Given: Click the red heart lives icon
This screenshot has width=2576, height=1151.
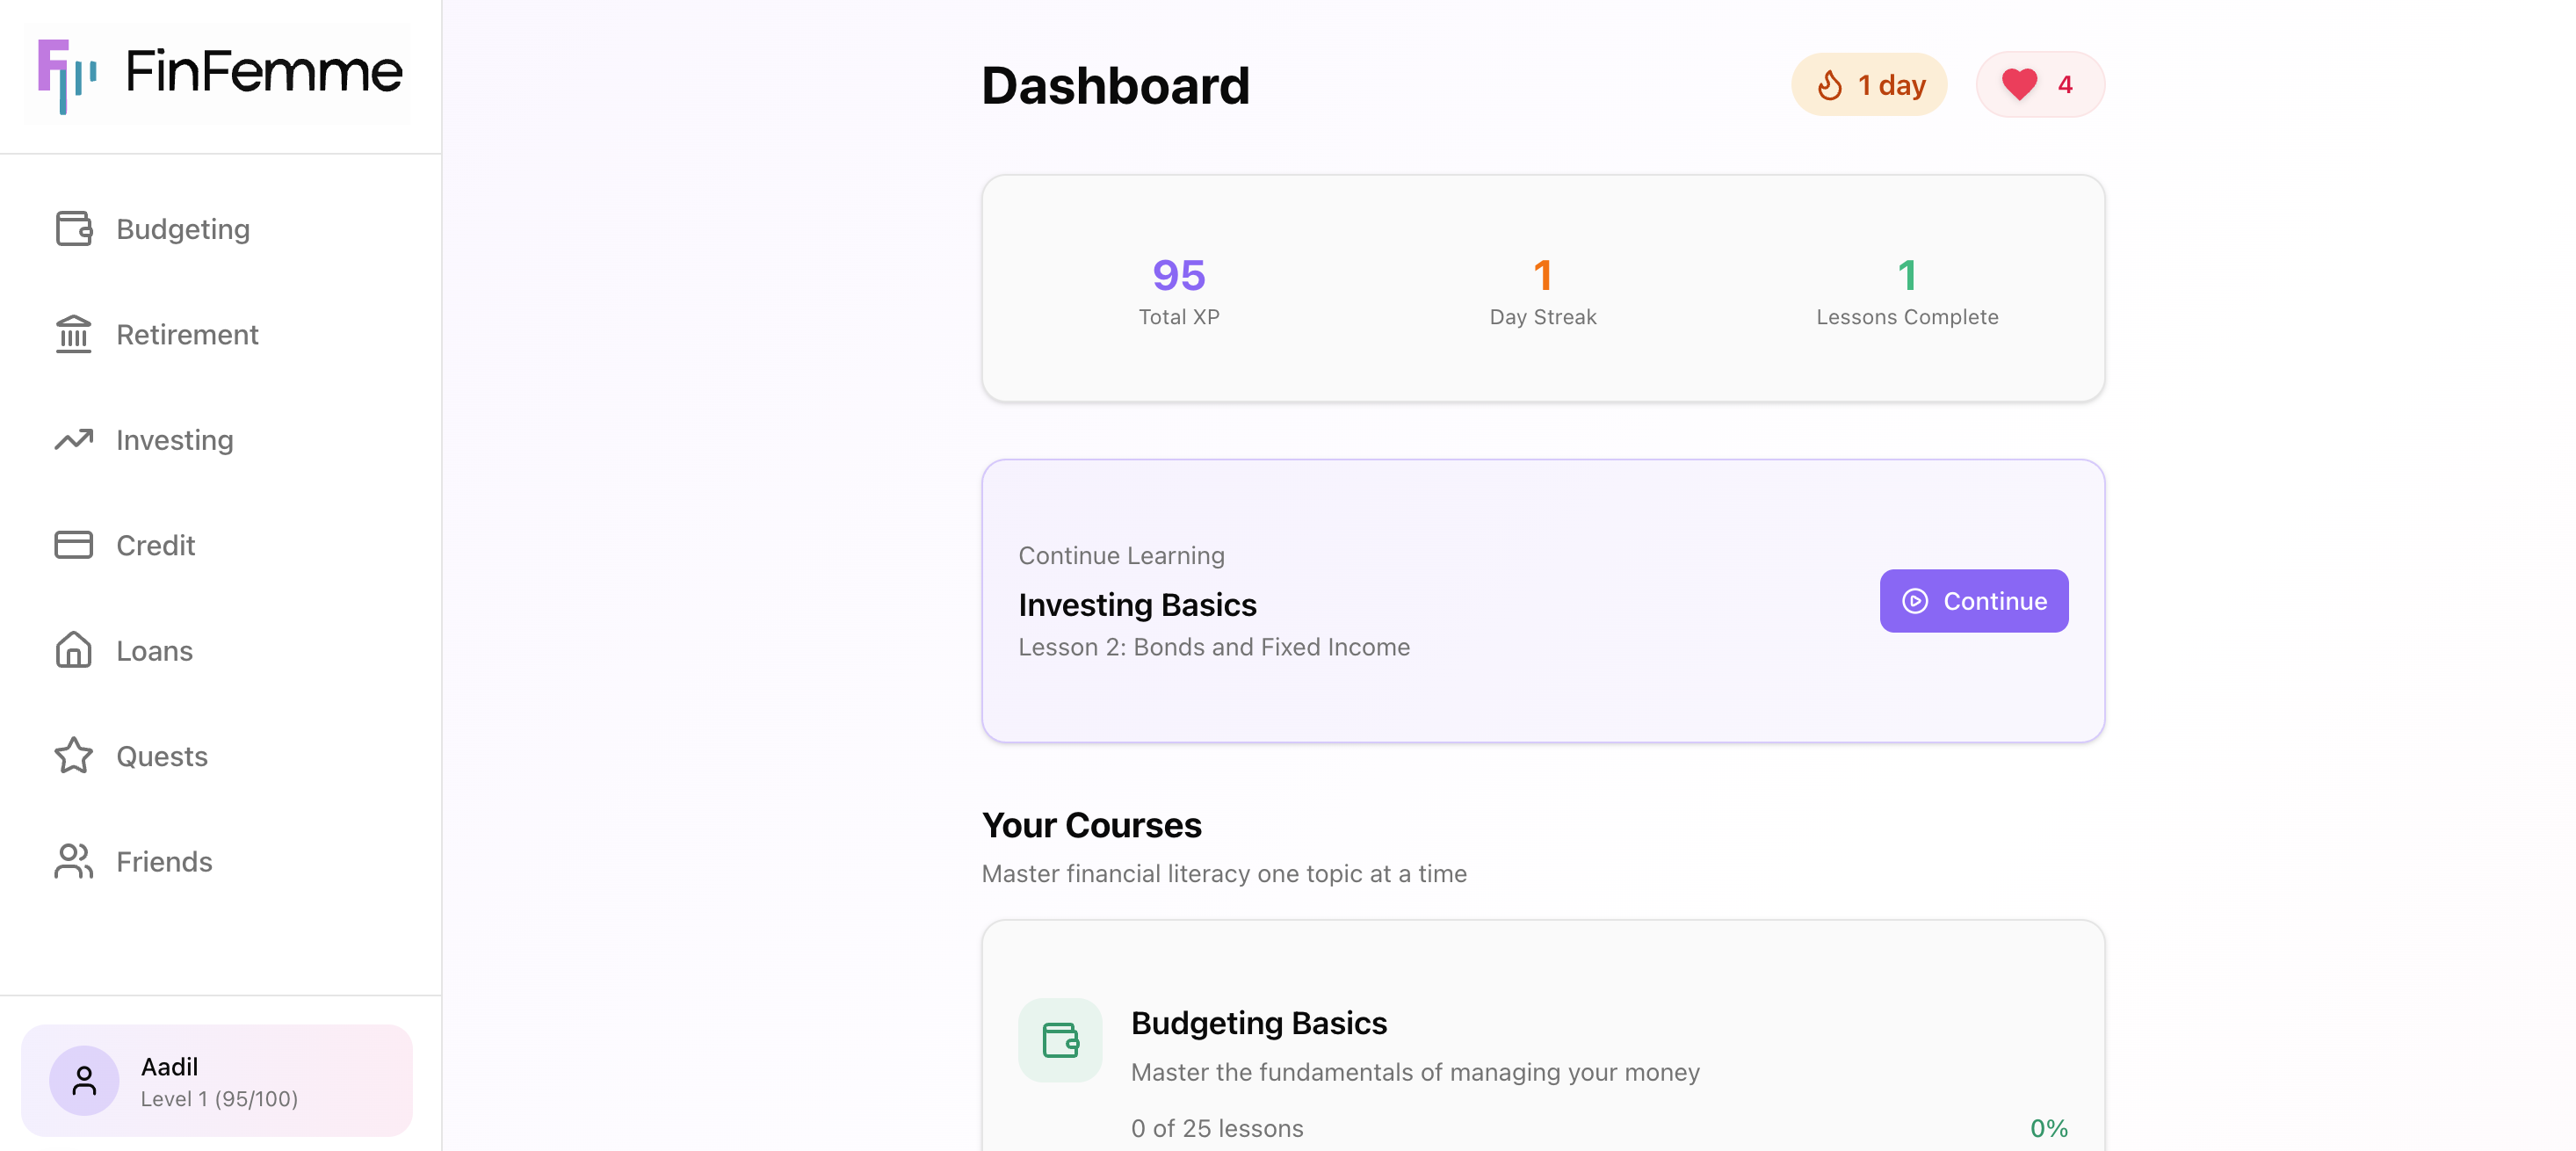Looking at the screenshot, I should 2019,84.
